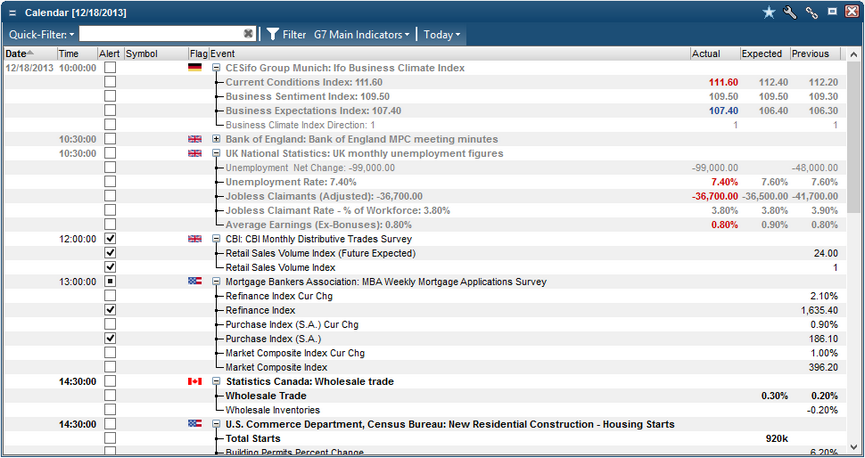Click the star favorite icon in title bar
This screenshot has width=865, height=458.
click(x=768, y=12)
